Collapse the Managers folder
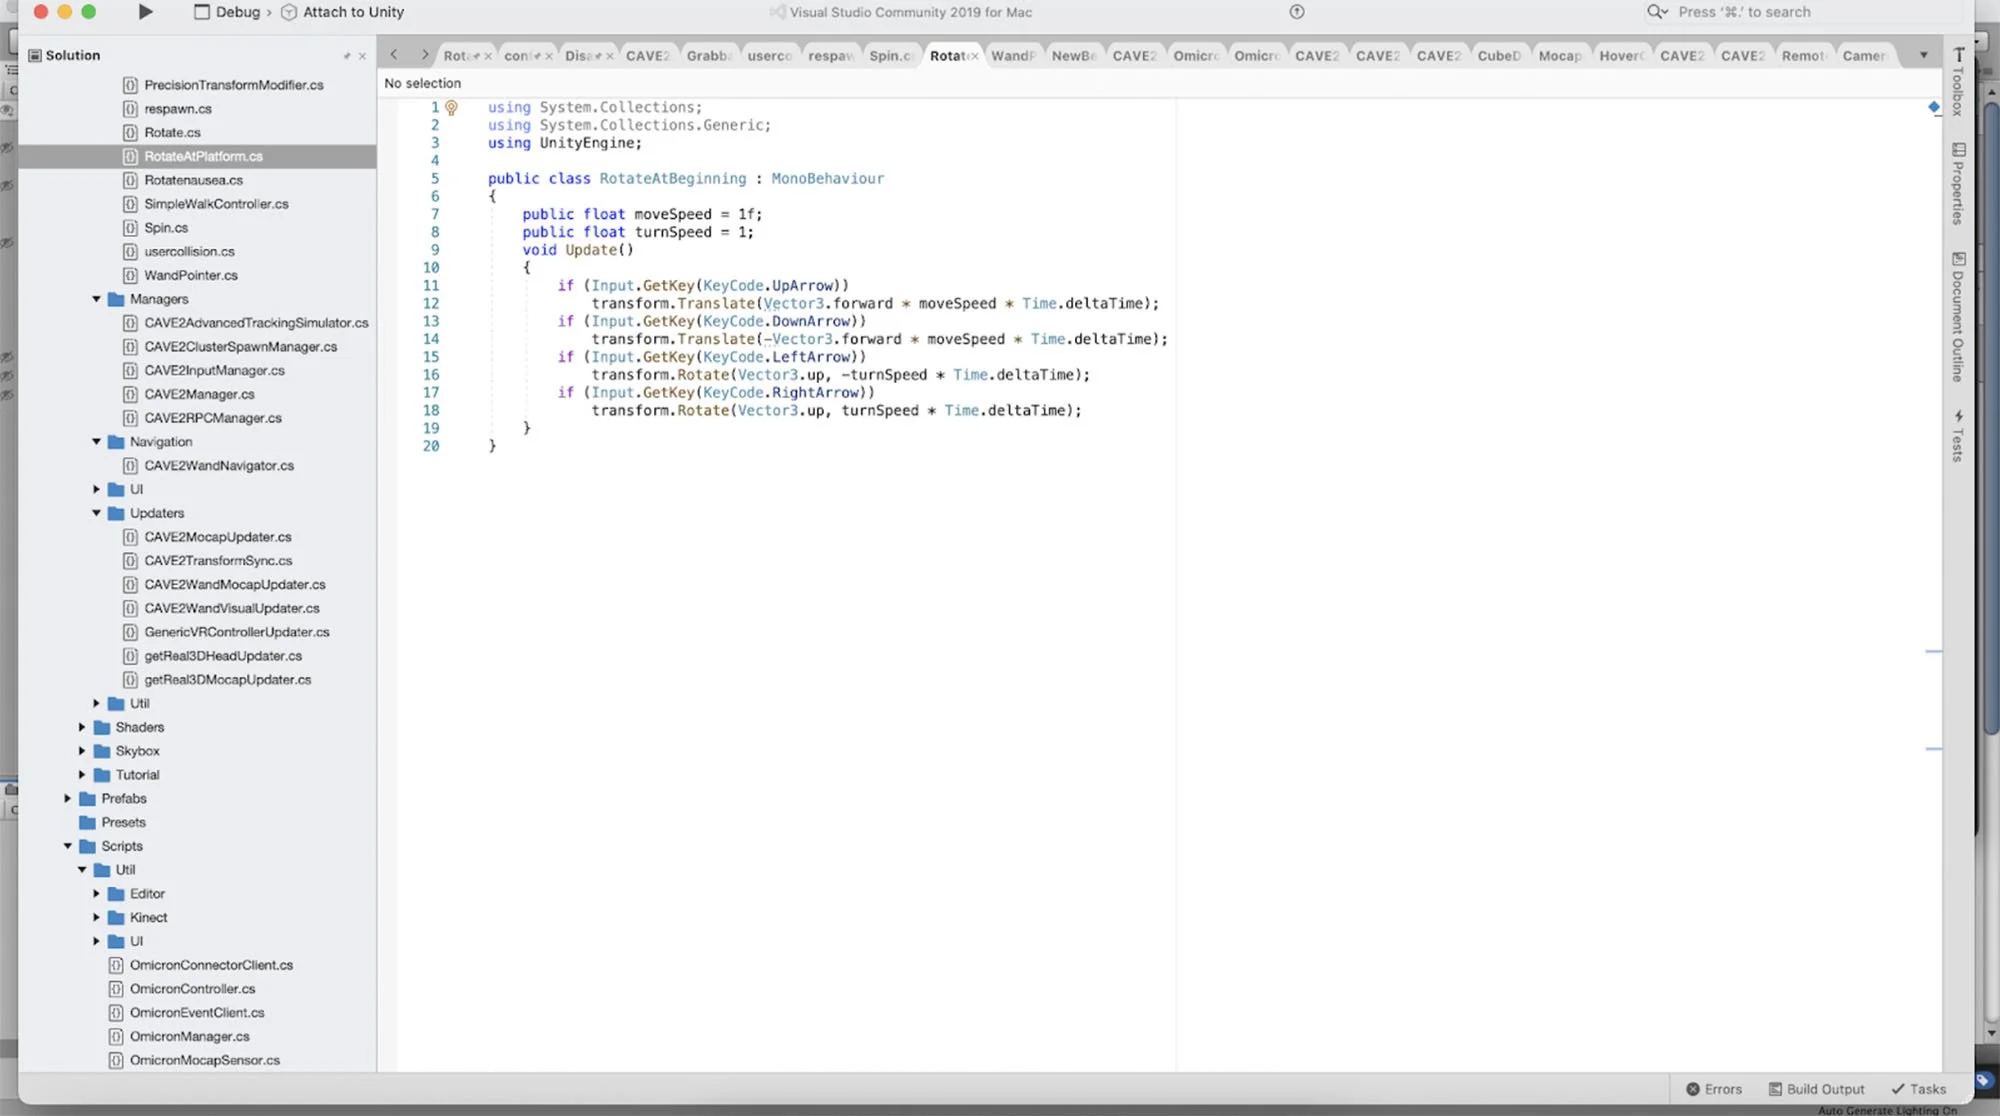2000x1116 pixels. (x=97, y=299)
